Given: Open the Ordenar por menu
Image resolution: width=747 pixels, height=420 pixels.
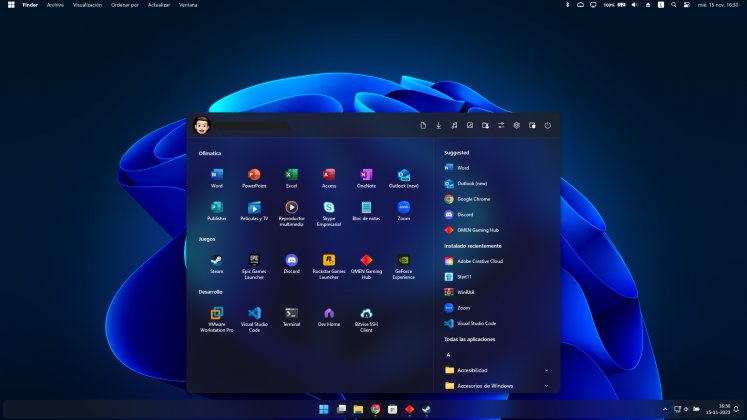Looking at the screenshot, I should pos(125,5).
